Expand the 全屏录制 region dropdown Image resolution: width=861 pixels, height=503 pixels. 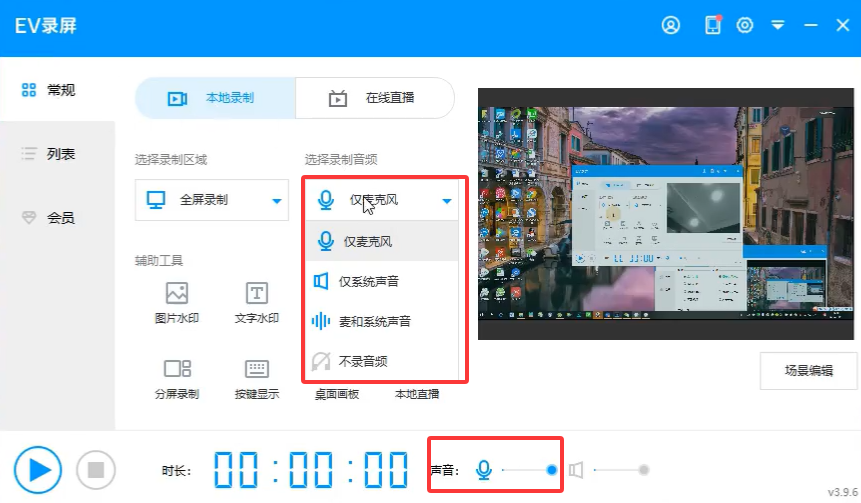tap(212, 200)
